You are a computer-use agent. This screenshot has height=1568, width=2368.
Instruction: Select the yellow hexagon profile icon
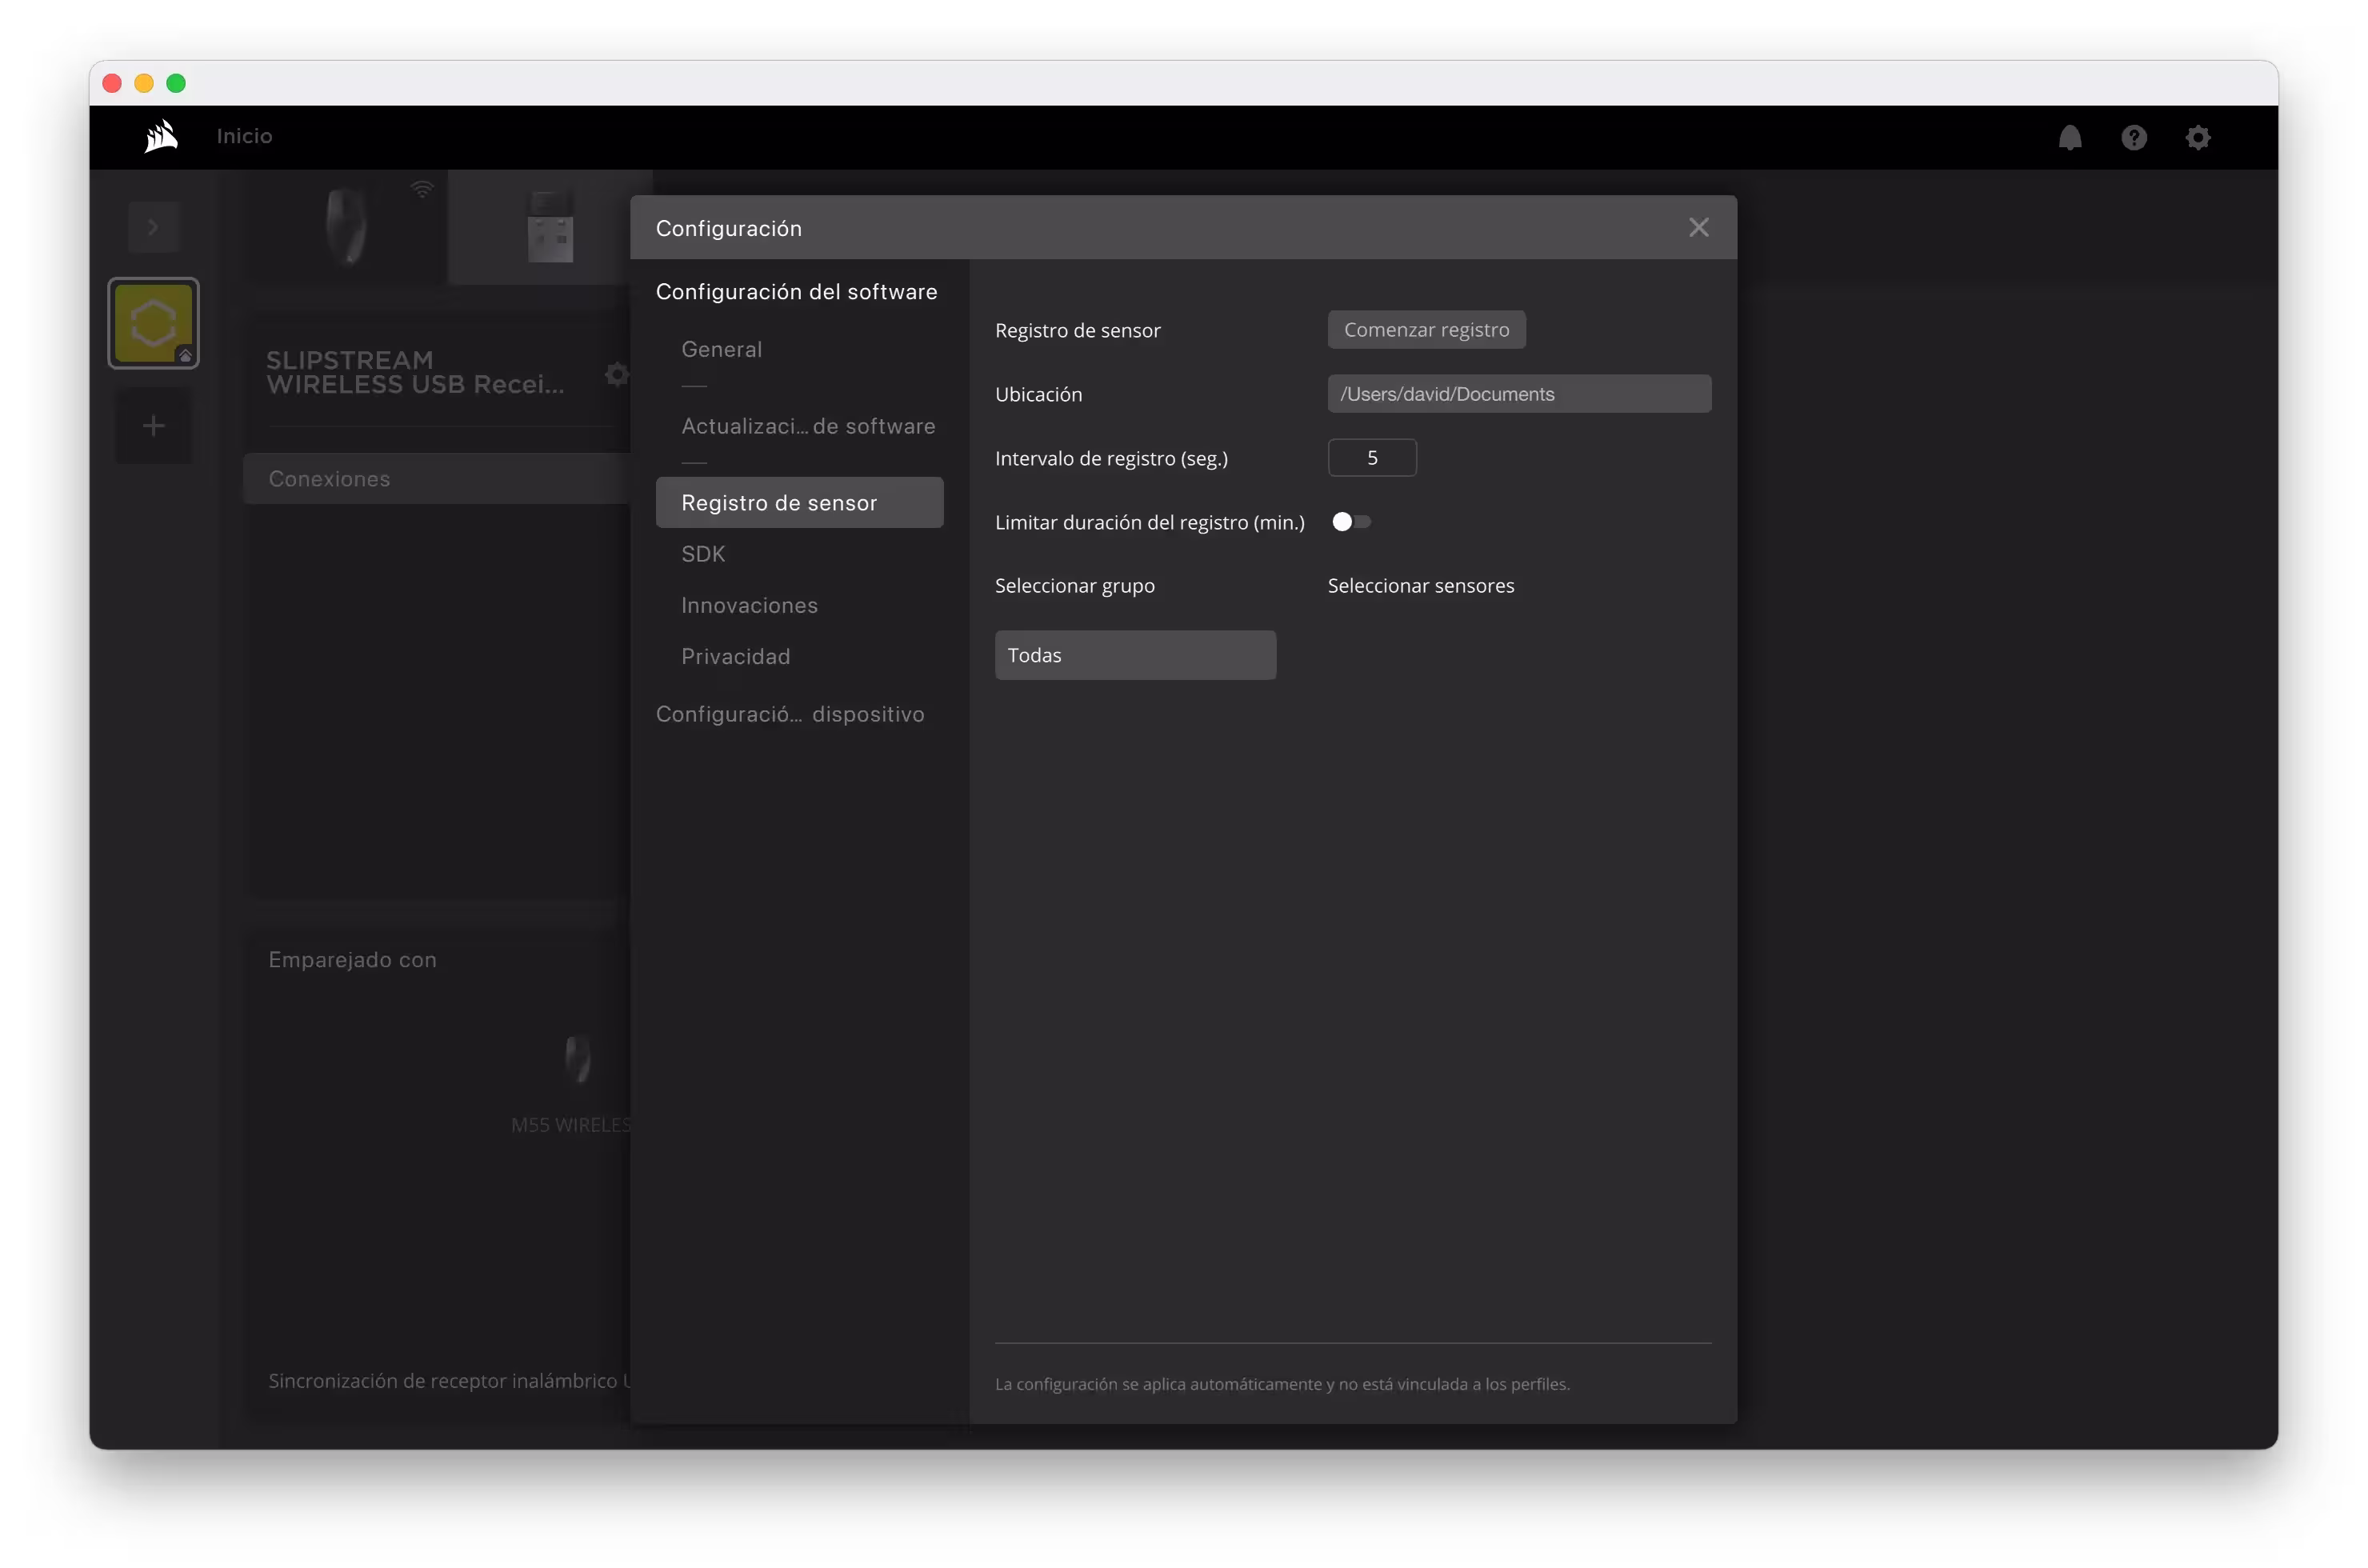(x=153, y=323)
